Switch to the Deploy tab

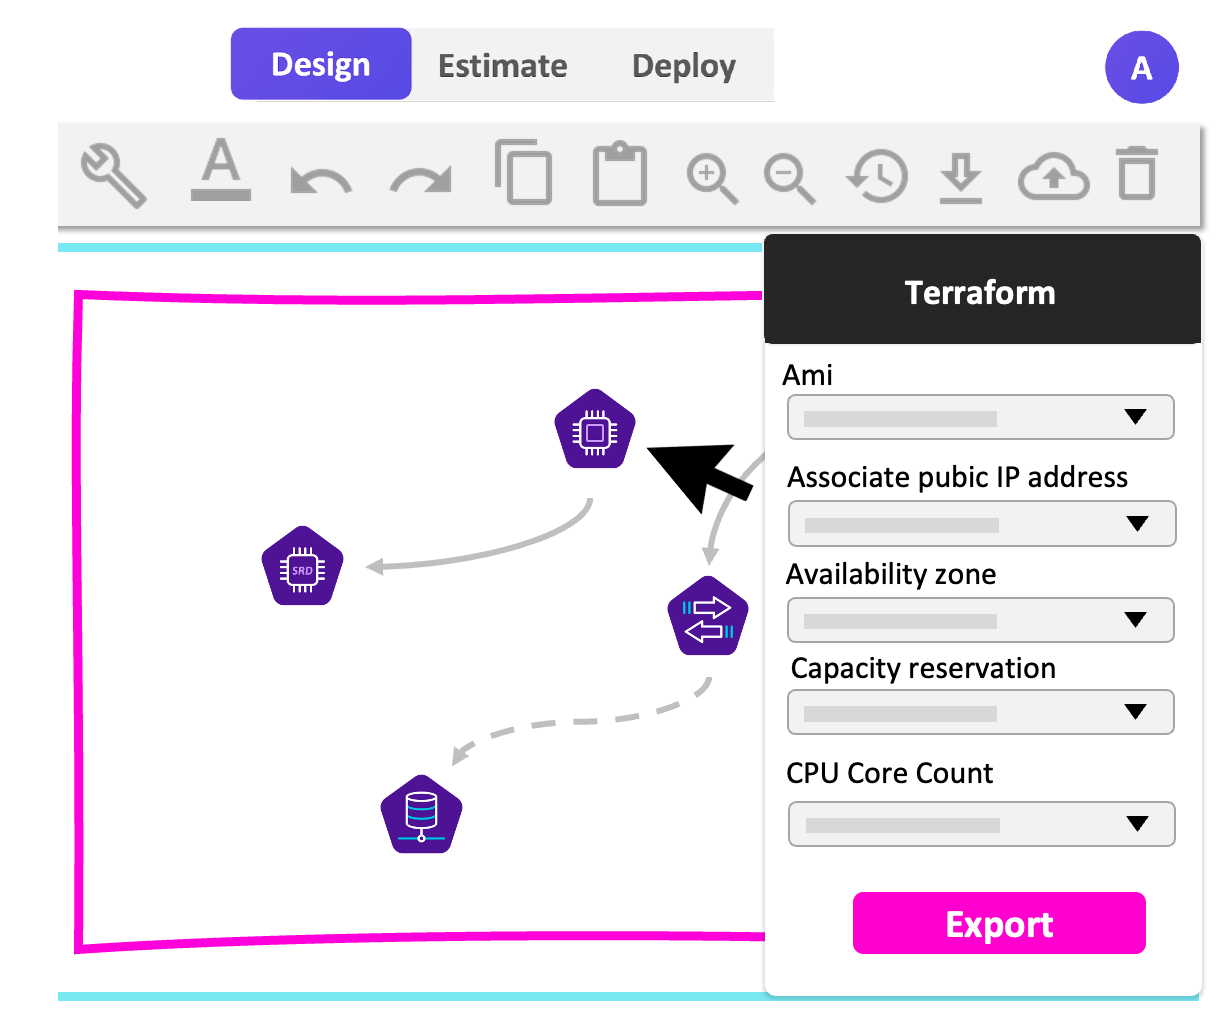click(683, 65)
